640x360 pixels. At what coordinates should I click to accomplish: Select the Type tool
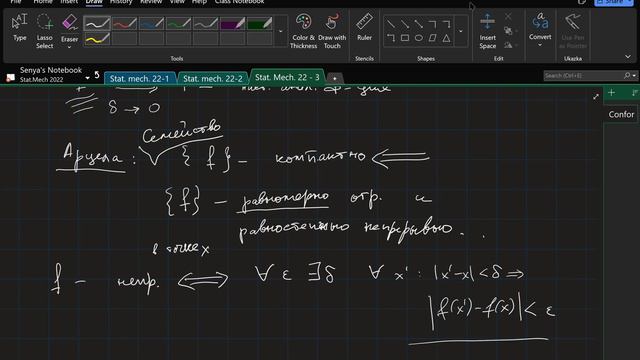(20, 28)
